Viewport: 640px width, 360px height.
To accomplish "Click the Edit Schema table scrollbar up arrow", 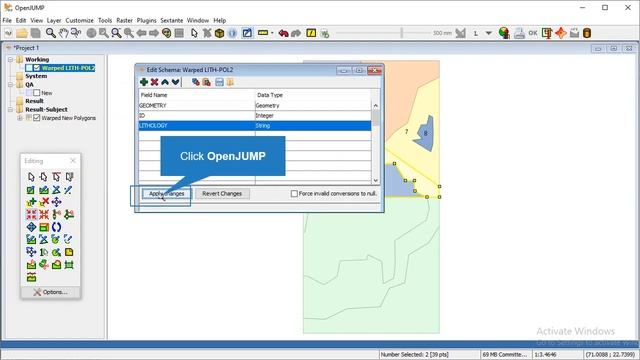I will [376, 106].
